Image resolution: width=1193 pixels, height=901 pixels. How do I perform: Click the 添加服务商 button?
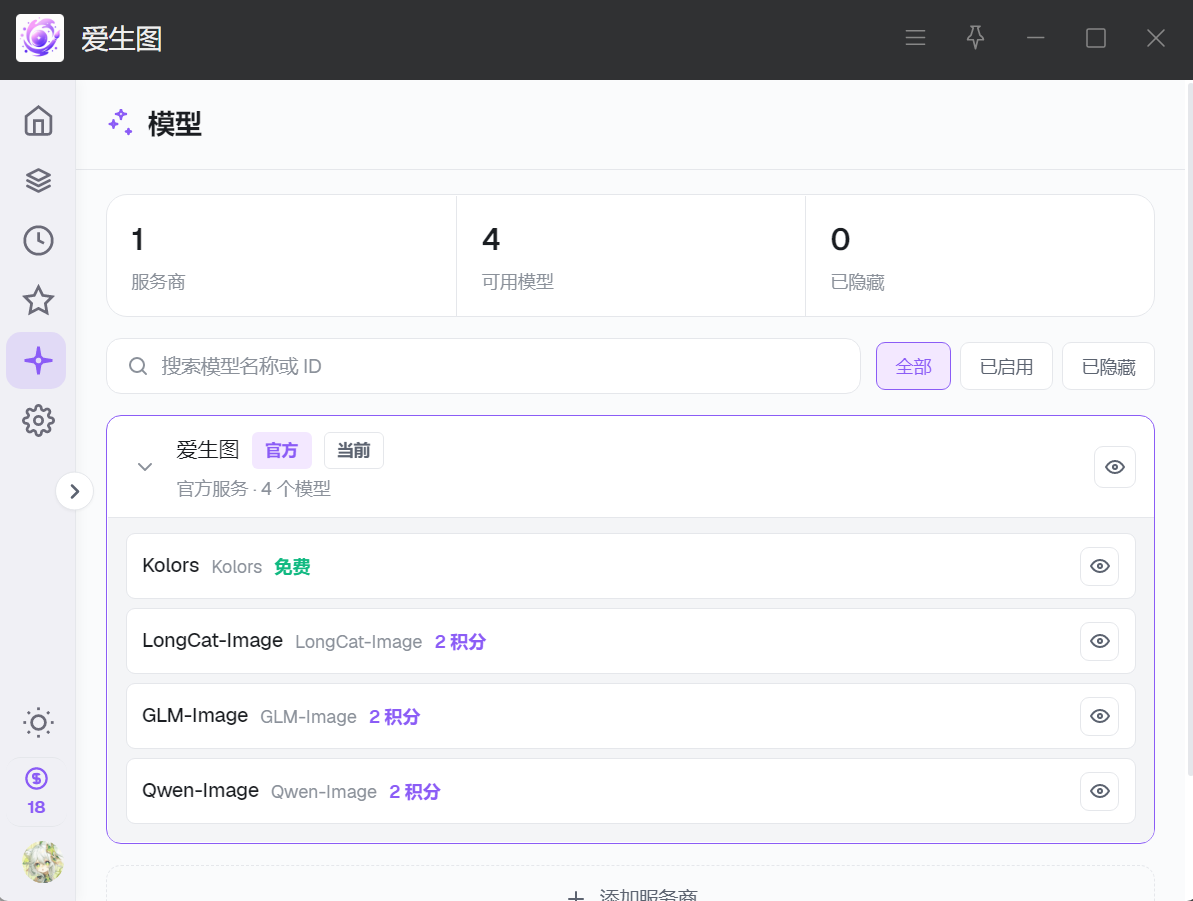click(x=630, y=884)
